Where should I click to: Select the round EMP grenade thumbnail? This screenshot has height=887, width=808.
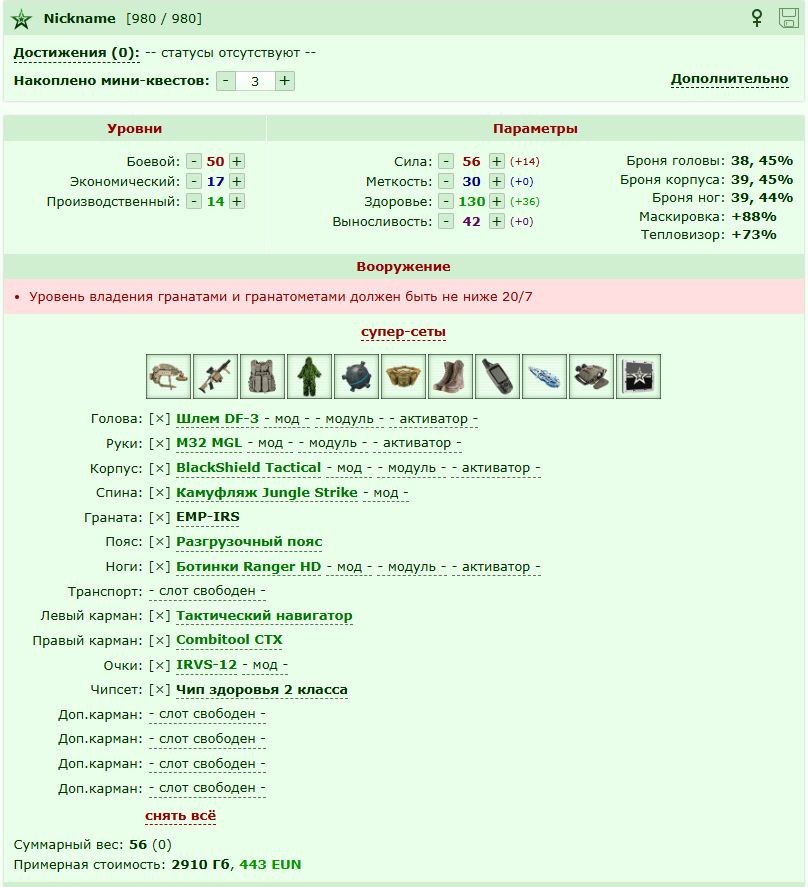[356, 376]
